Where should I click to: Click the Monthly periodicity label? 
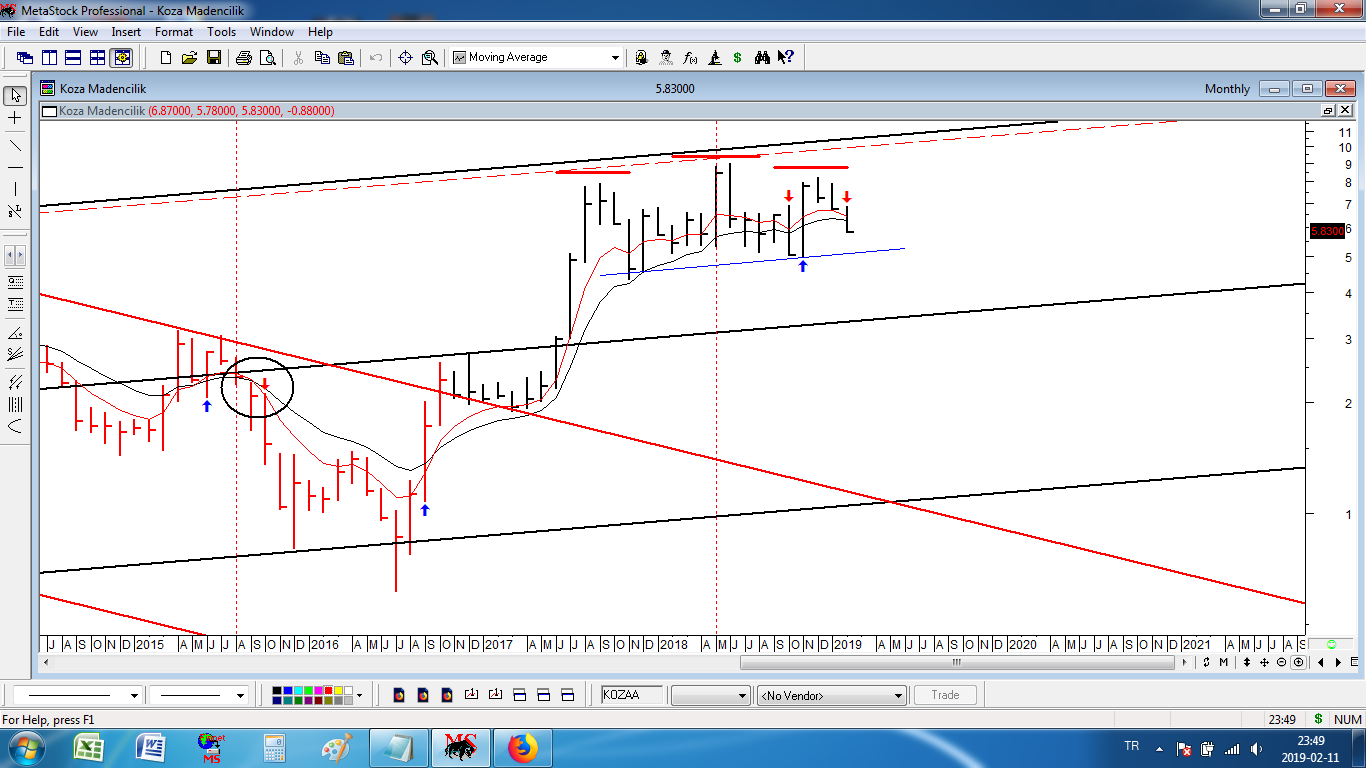point(1227,89)
